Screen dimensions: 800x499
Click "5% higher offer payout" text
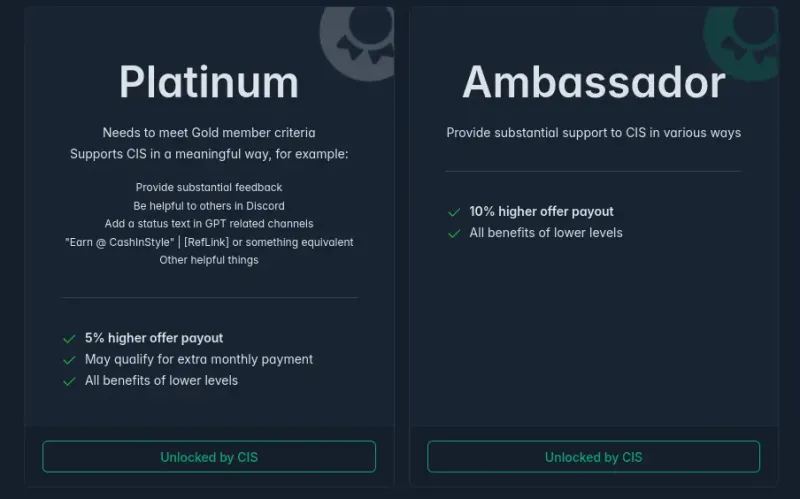click(x=154, y=338)
